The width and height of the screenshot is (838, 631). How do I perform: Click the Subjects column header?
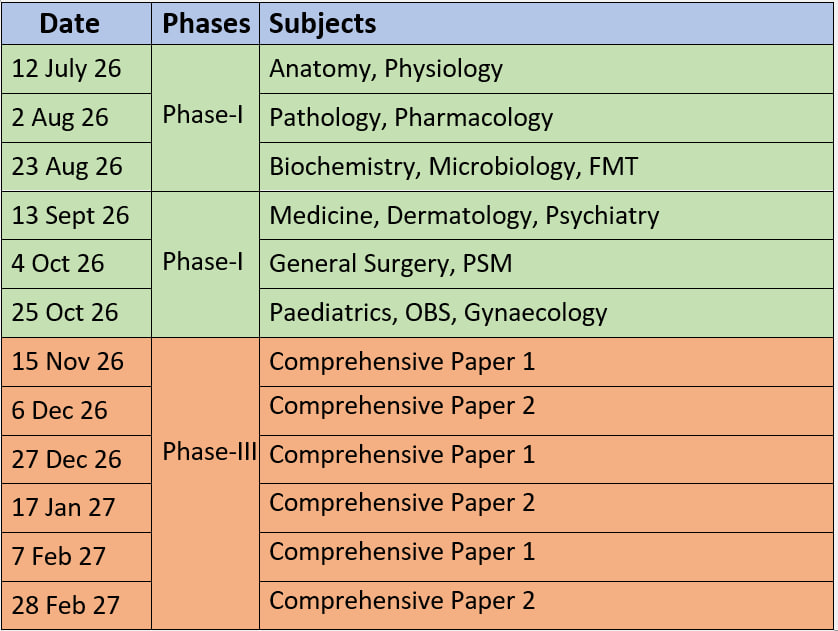pos(546,24)
